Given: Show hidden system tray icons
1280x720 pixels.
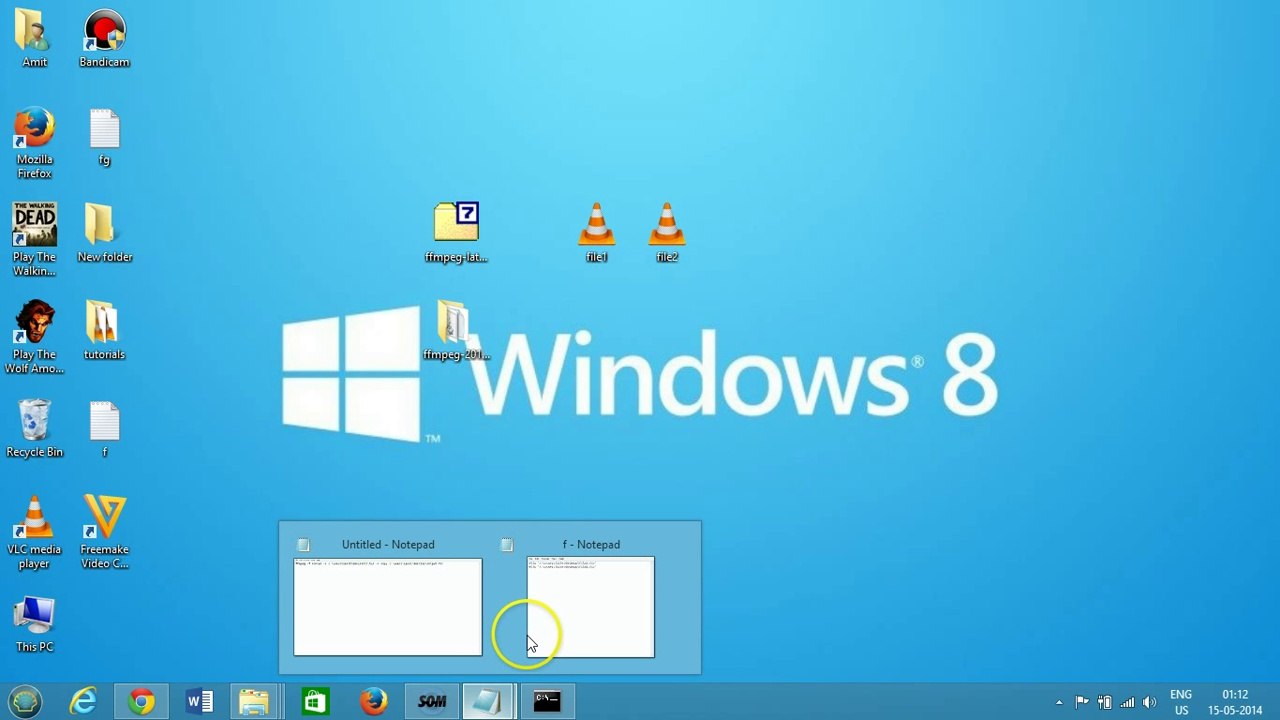Looking at the screenshot, I should click(x=1059, y=702).
